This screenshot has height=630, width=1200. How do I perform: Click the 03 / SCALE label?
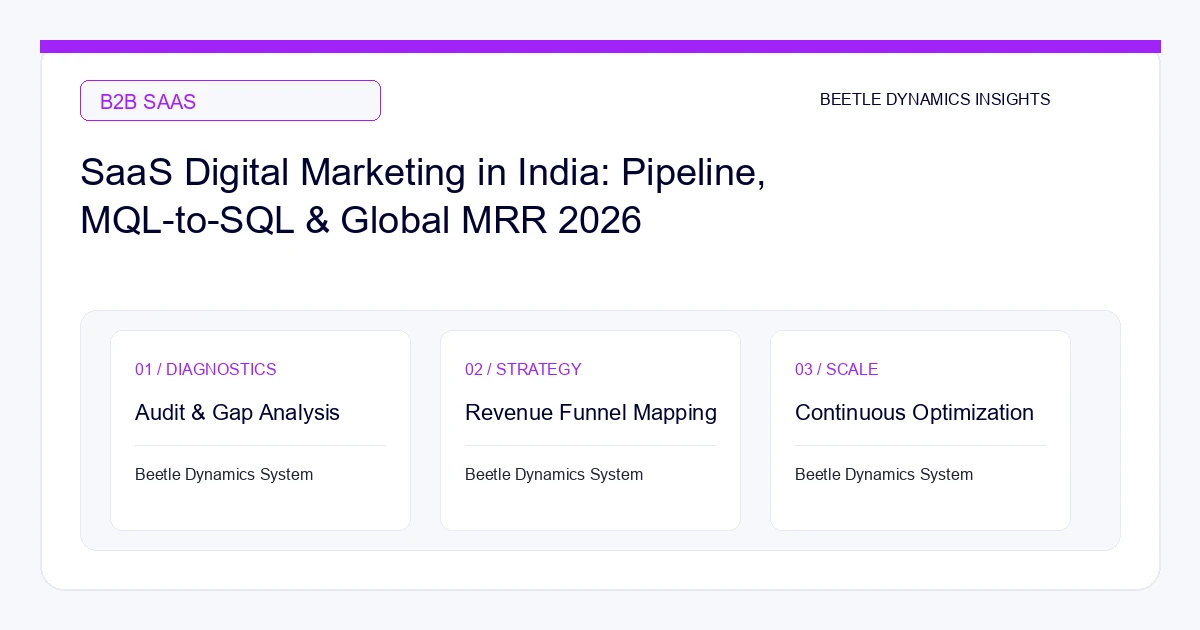coord(836,370)
